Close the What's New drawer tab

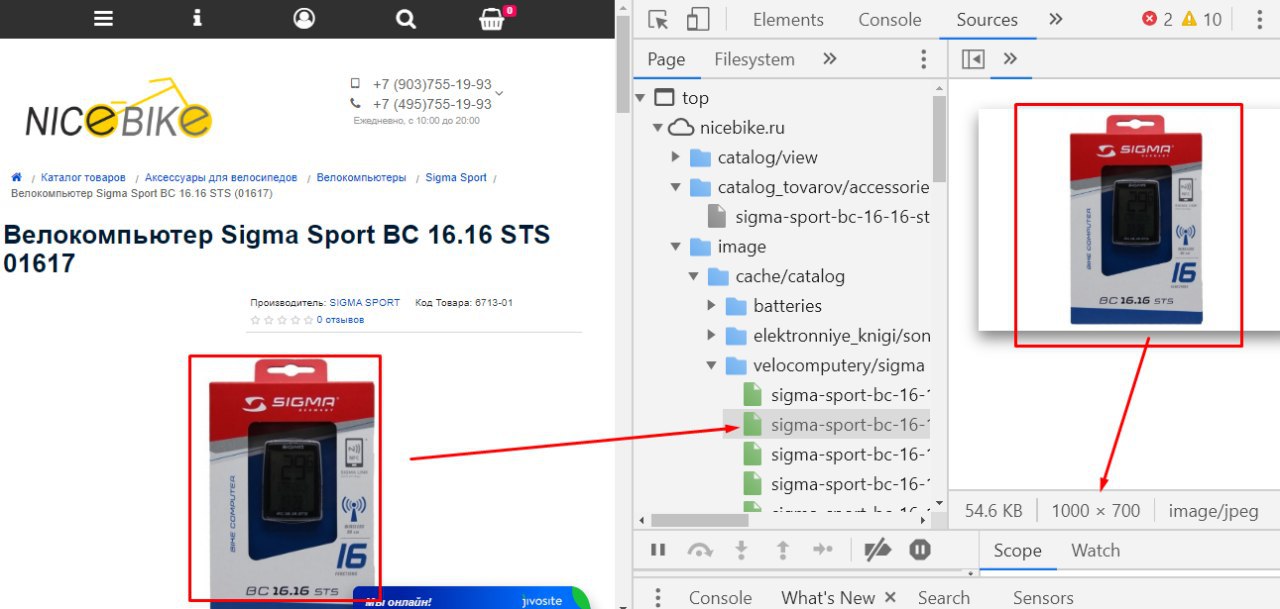coord(890,597)
